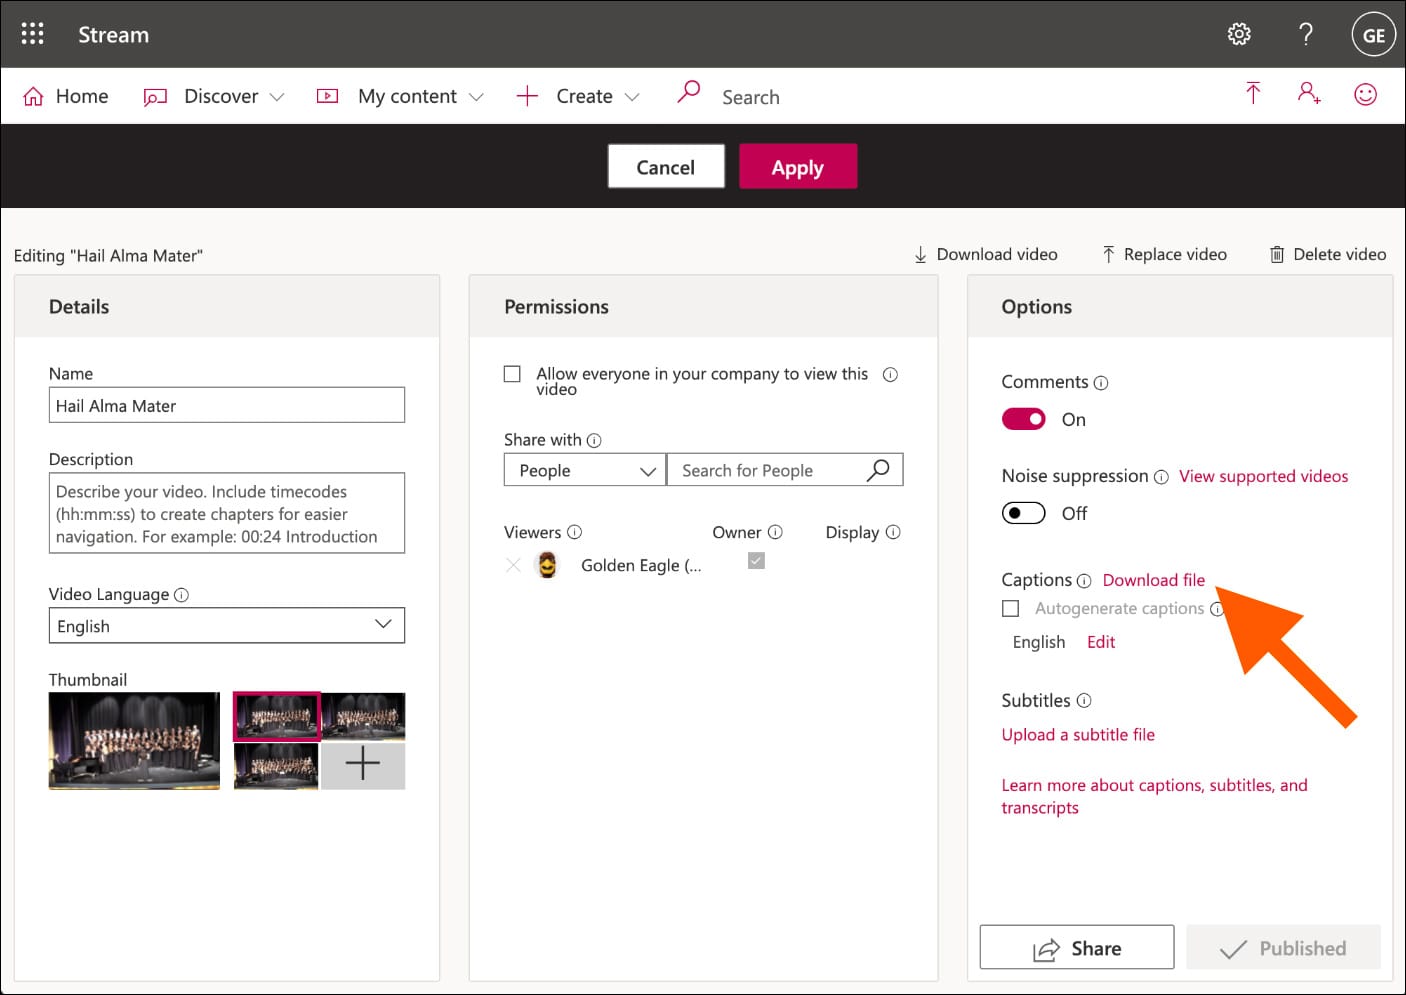Go to the Home menu item
Viewport: 1406px width, 995px height.
(x=66, y=96)
